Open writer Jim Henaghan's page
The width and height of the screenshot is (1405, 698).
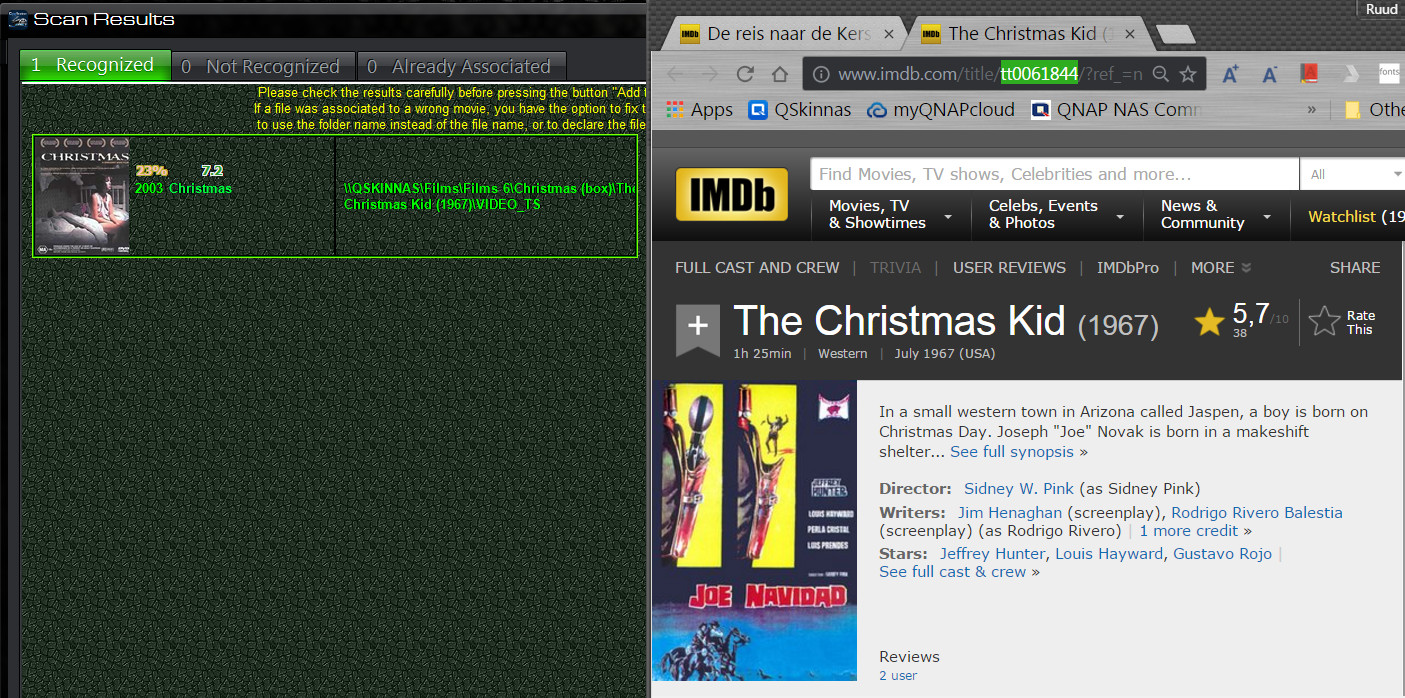pyautogui.click(x=1010, y=512)
